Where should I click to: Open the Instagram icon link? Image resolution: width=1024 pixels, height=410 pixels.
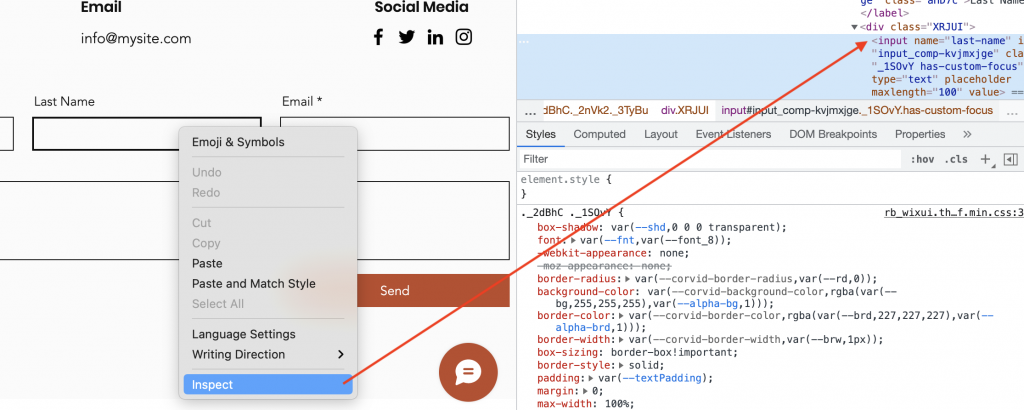(x=464, y=38)
